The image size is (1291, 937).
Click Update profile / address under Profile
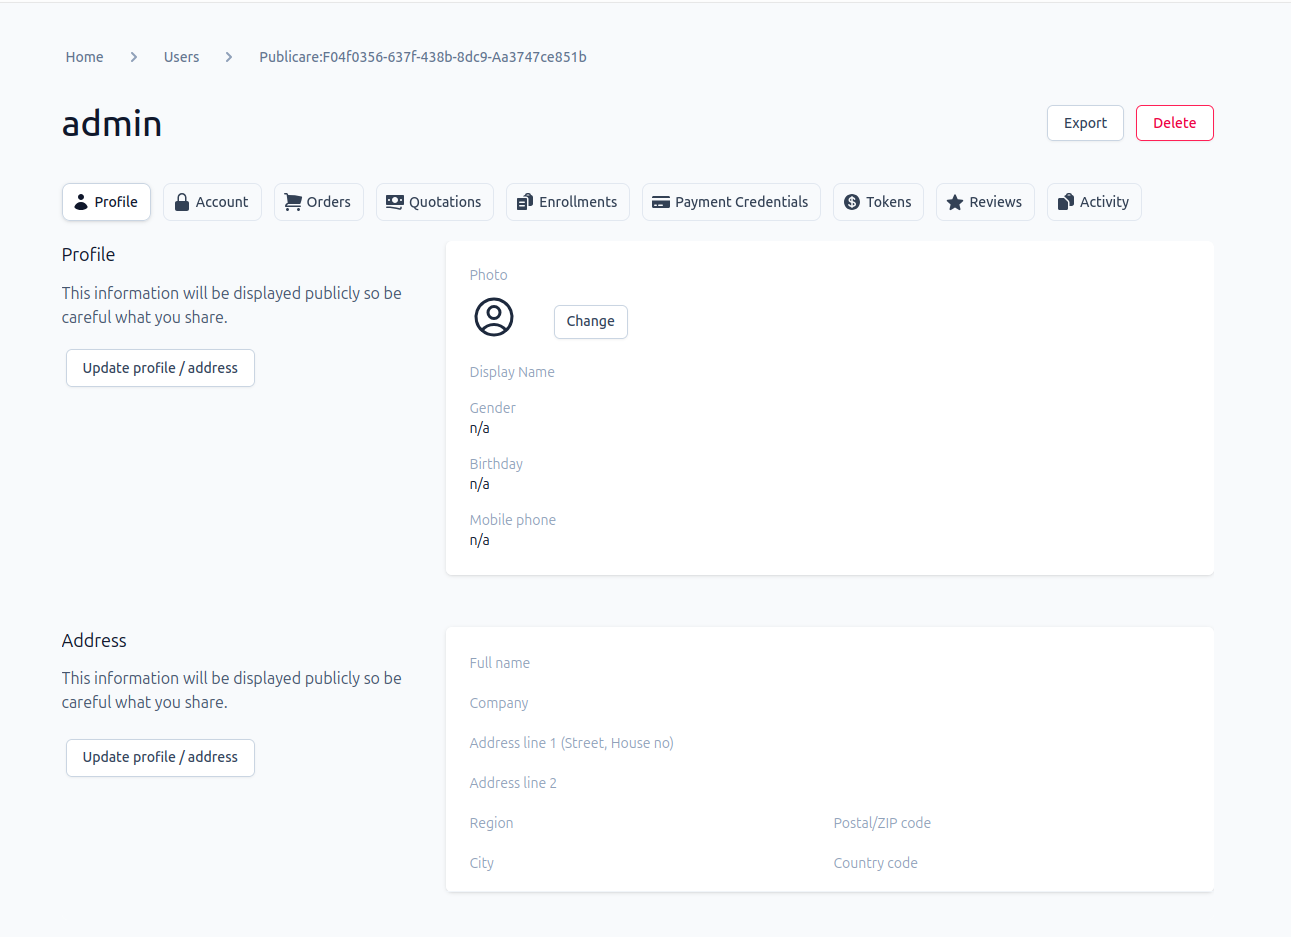tap(160, 368)
